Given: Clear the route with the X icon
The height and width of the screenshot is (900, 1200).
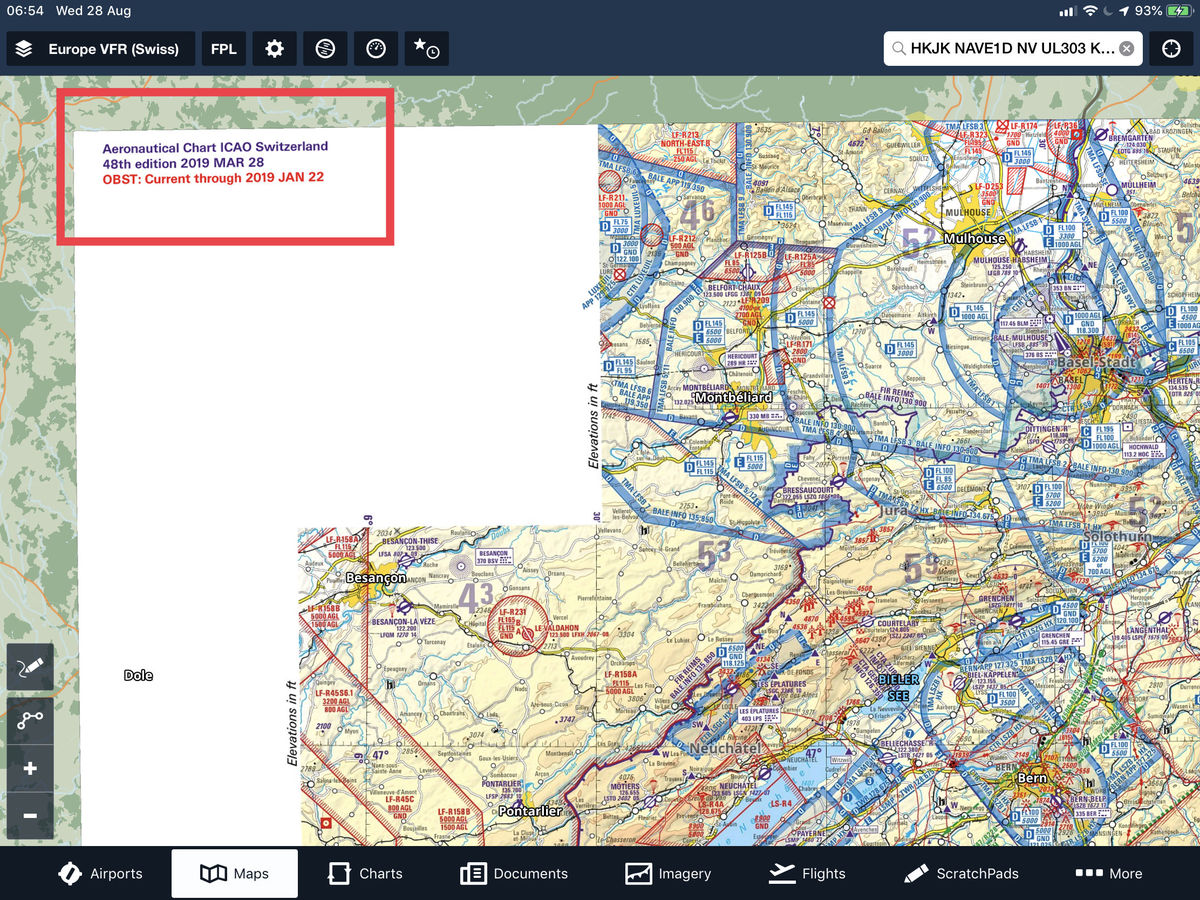Looking at the screenshot, I should [x=1127, y=47].
